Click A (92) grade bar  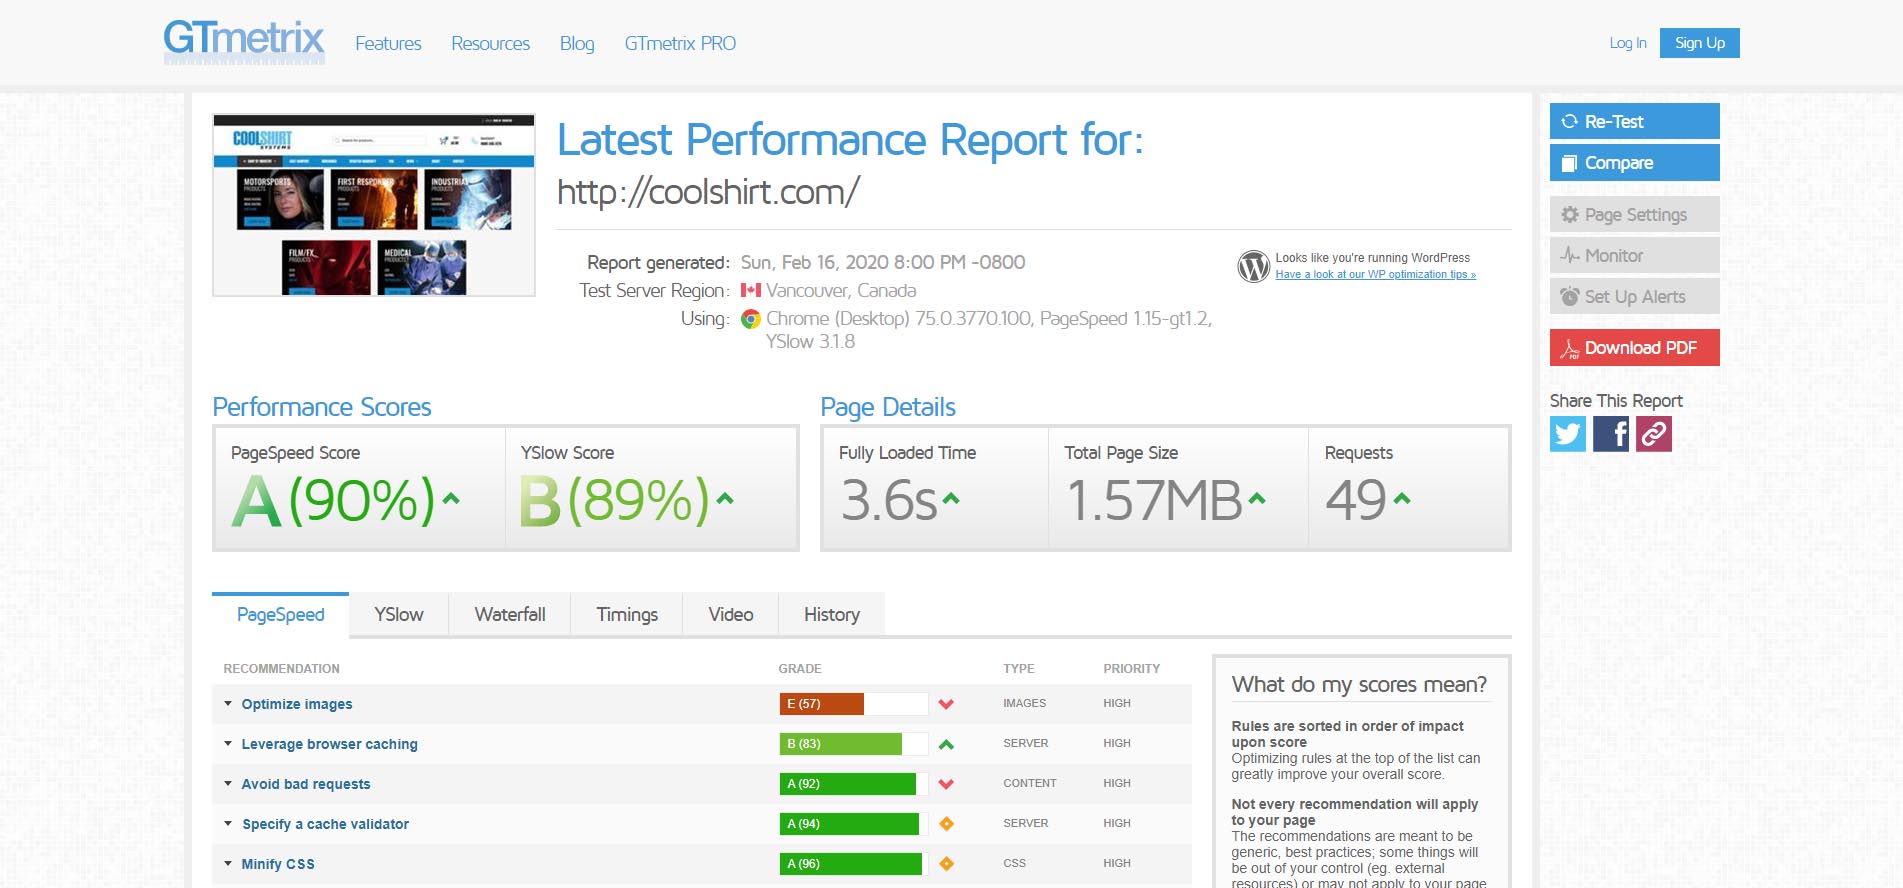[x=853, y=784]
